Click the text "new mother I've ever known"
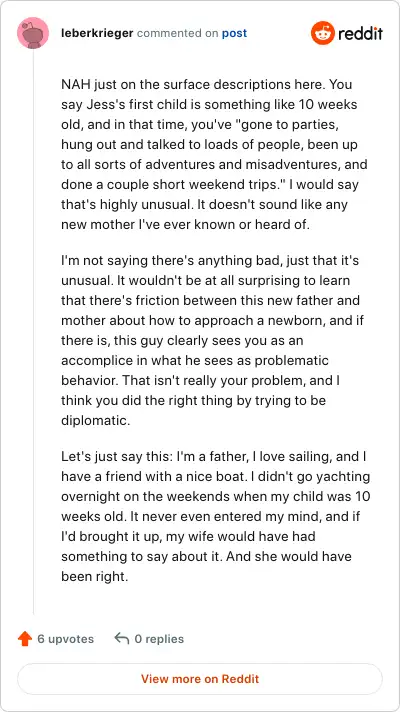The height and width of the screenshot is (712, 400). pyautogui.click(x=145, y=224)
